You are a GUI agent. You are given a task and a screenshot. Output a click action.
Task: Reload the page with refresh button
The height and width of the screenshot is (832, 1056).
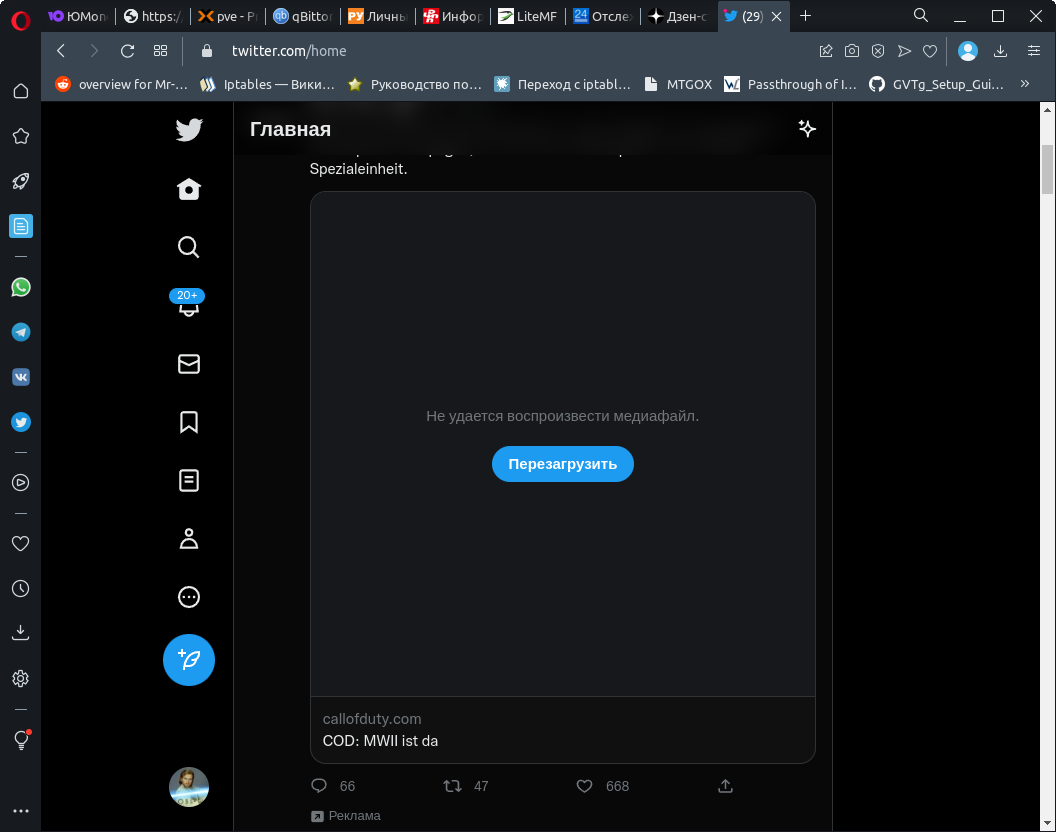coord(127,51)
